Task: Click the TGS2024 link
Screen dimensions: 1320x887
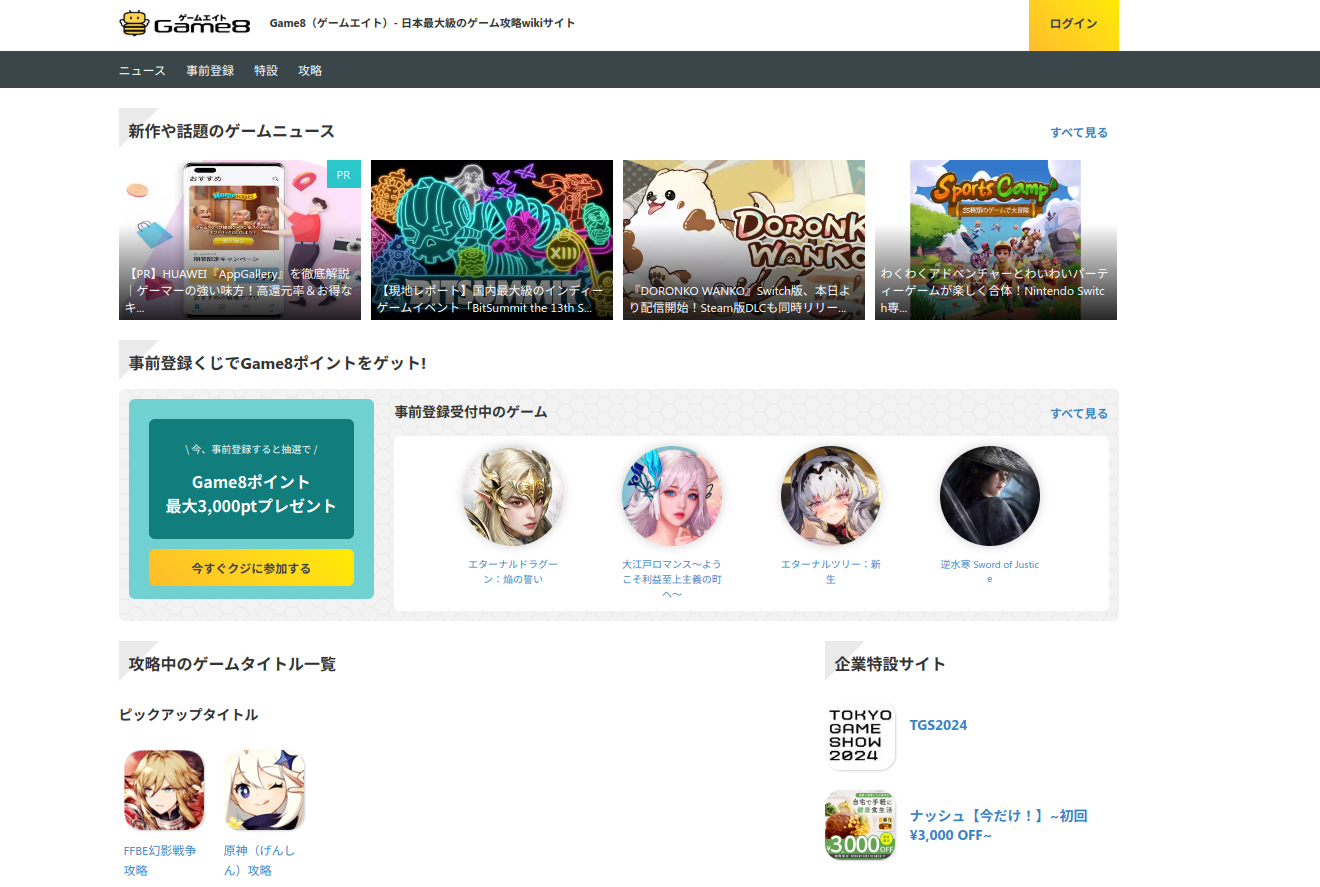Action: (938, 725)
